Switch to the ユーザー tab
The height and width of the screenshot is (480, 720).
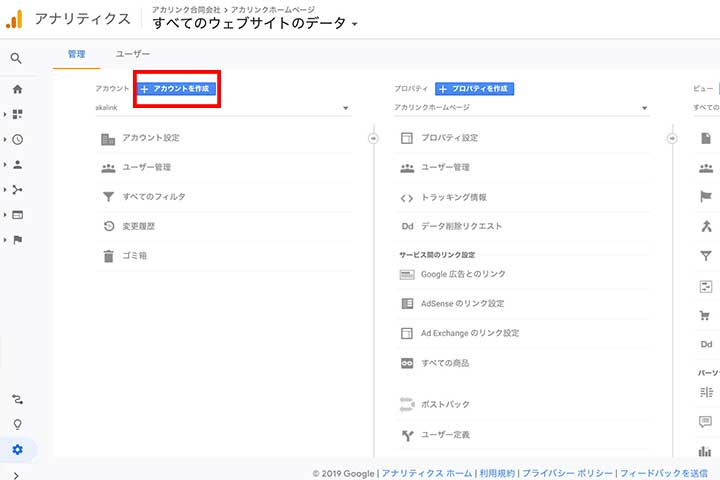click(132, 54)
